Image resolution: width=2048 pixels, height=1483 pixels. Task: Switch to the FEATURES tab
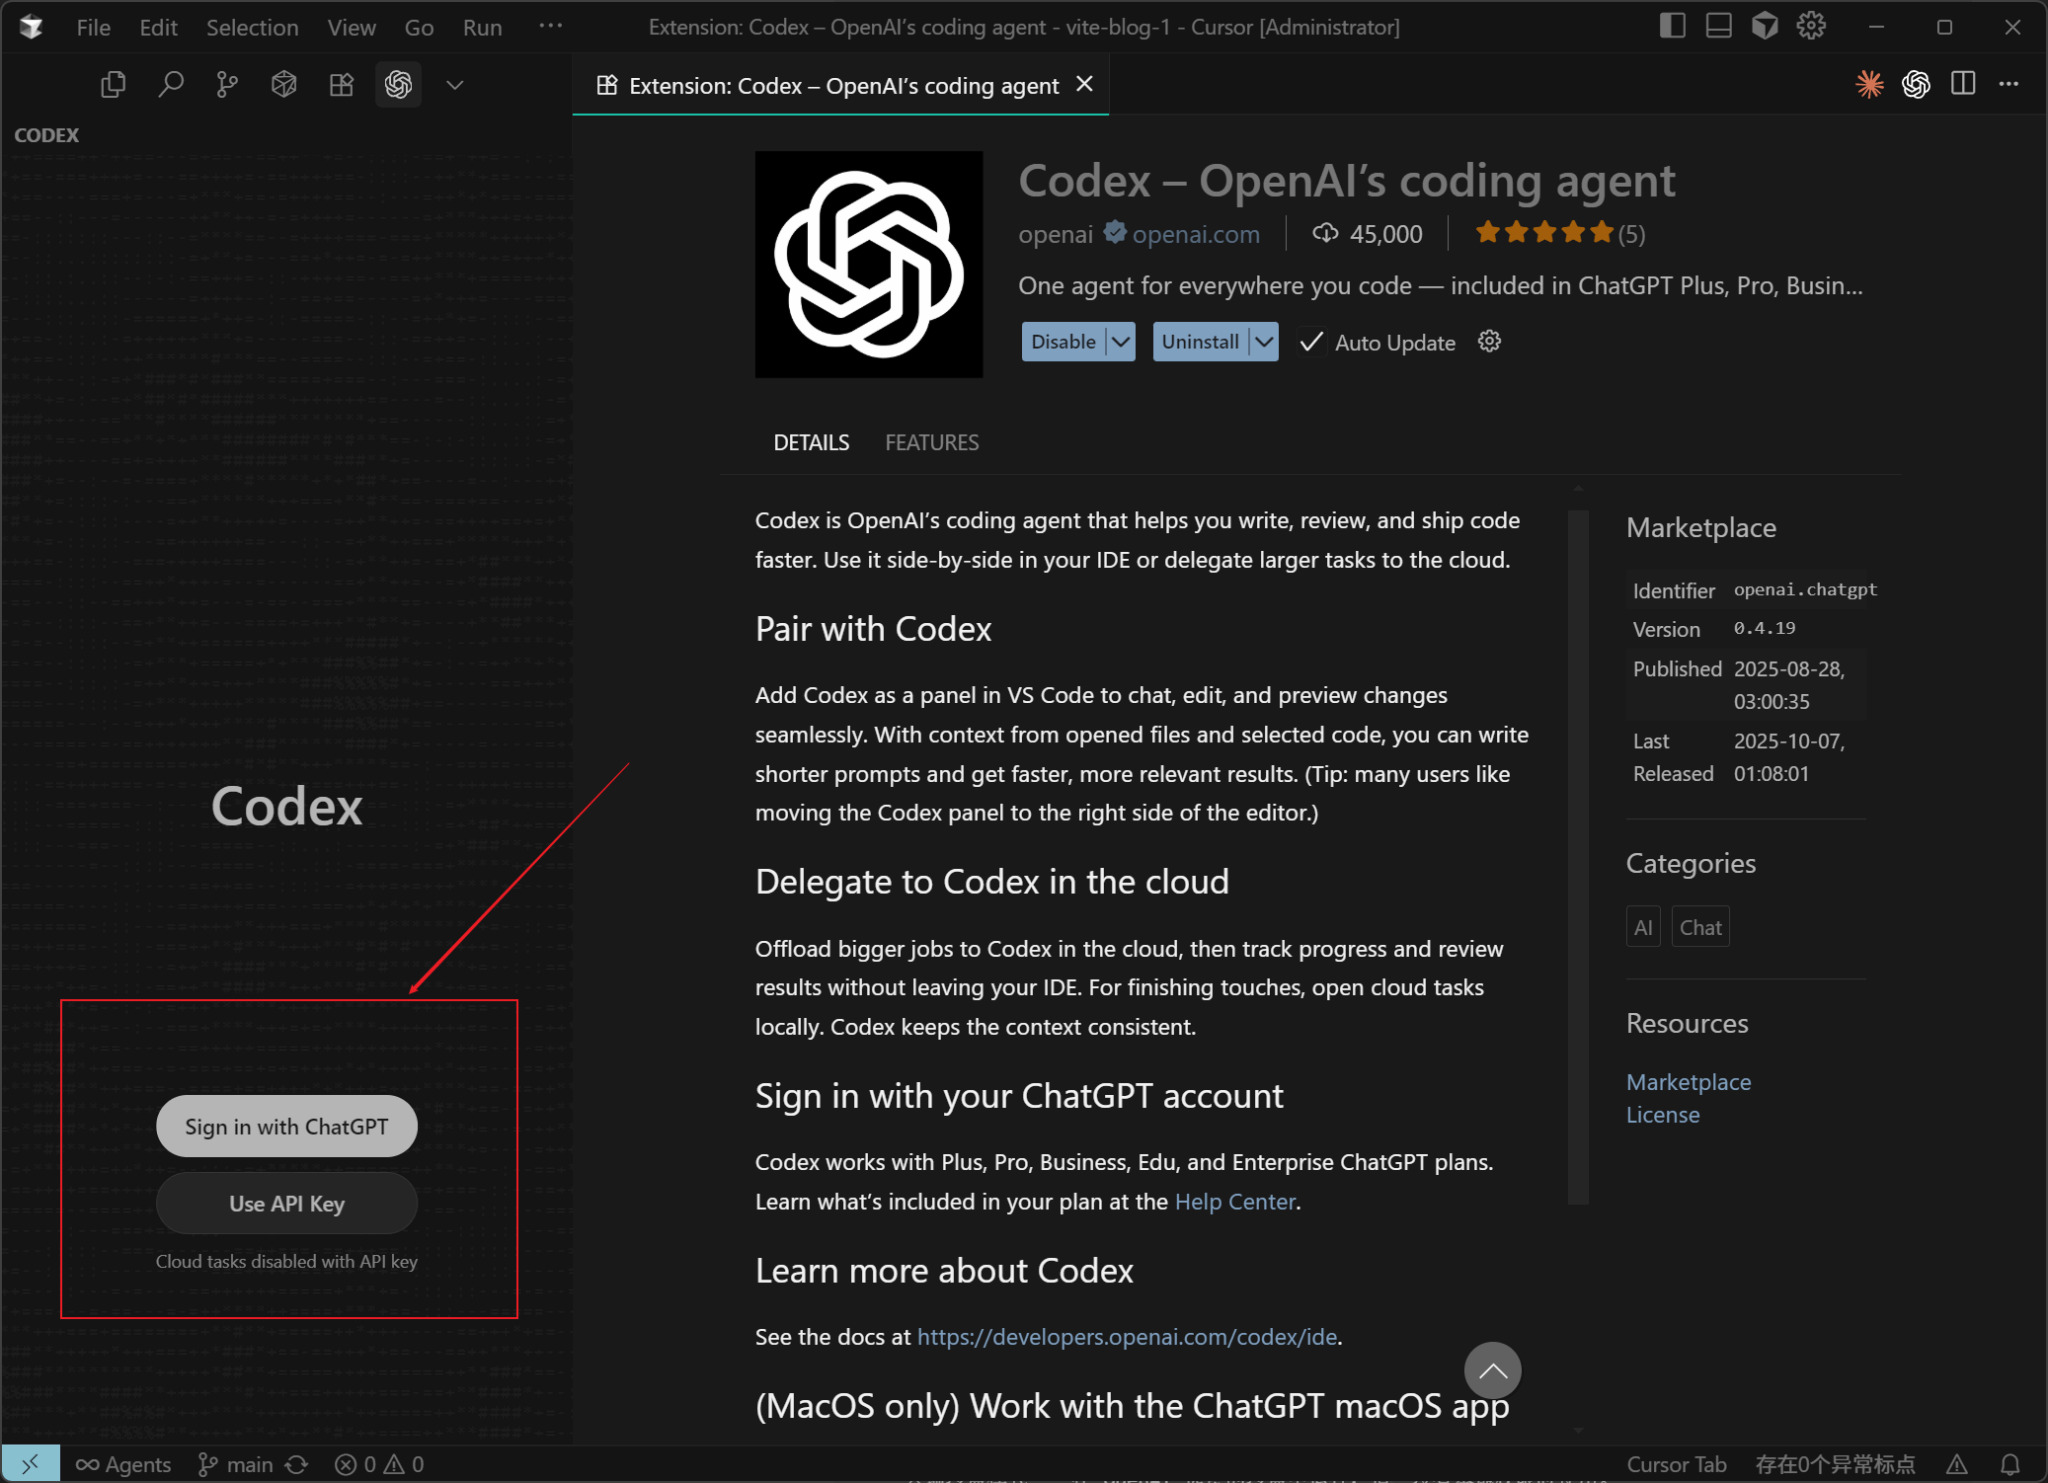931,442
